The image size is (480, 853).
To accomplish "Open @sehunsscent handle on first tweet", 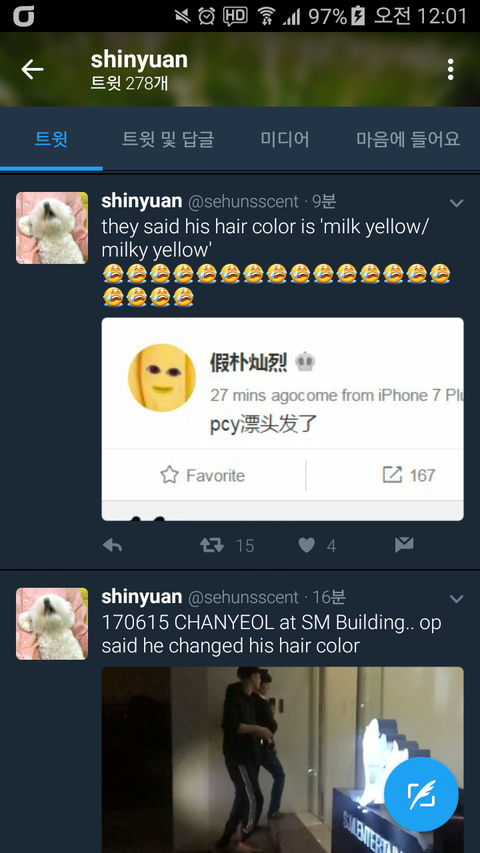I will pos(243,202).
